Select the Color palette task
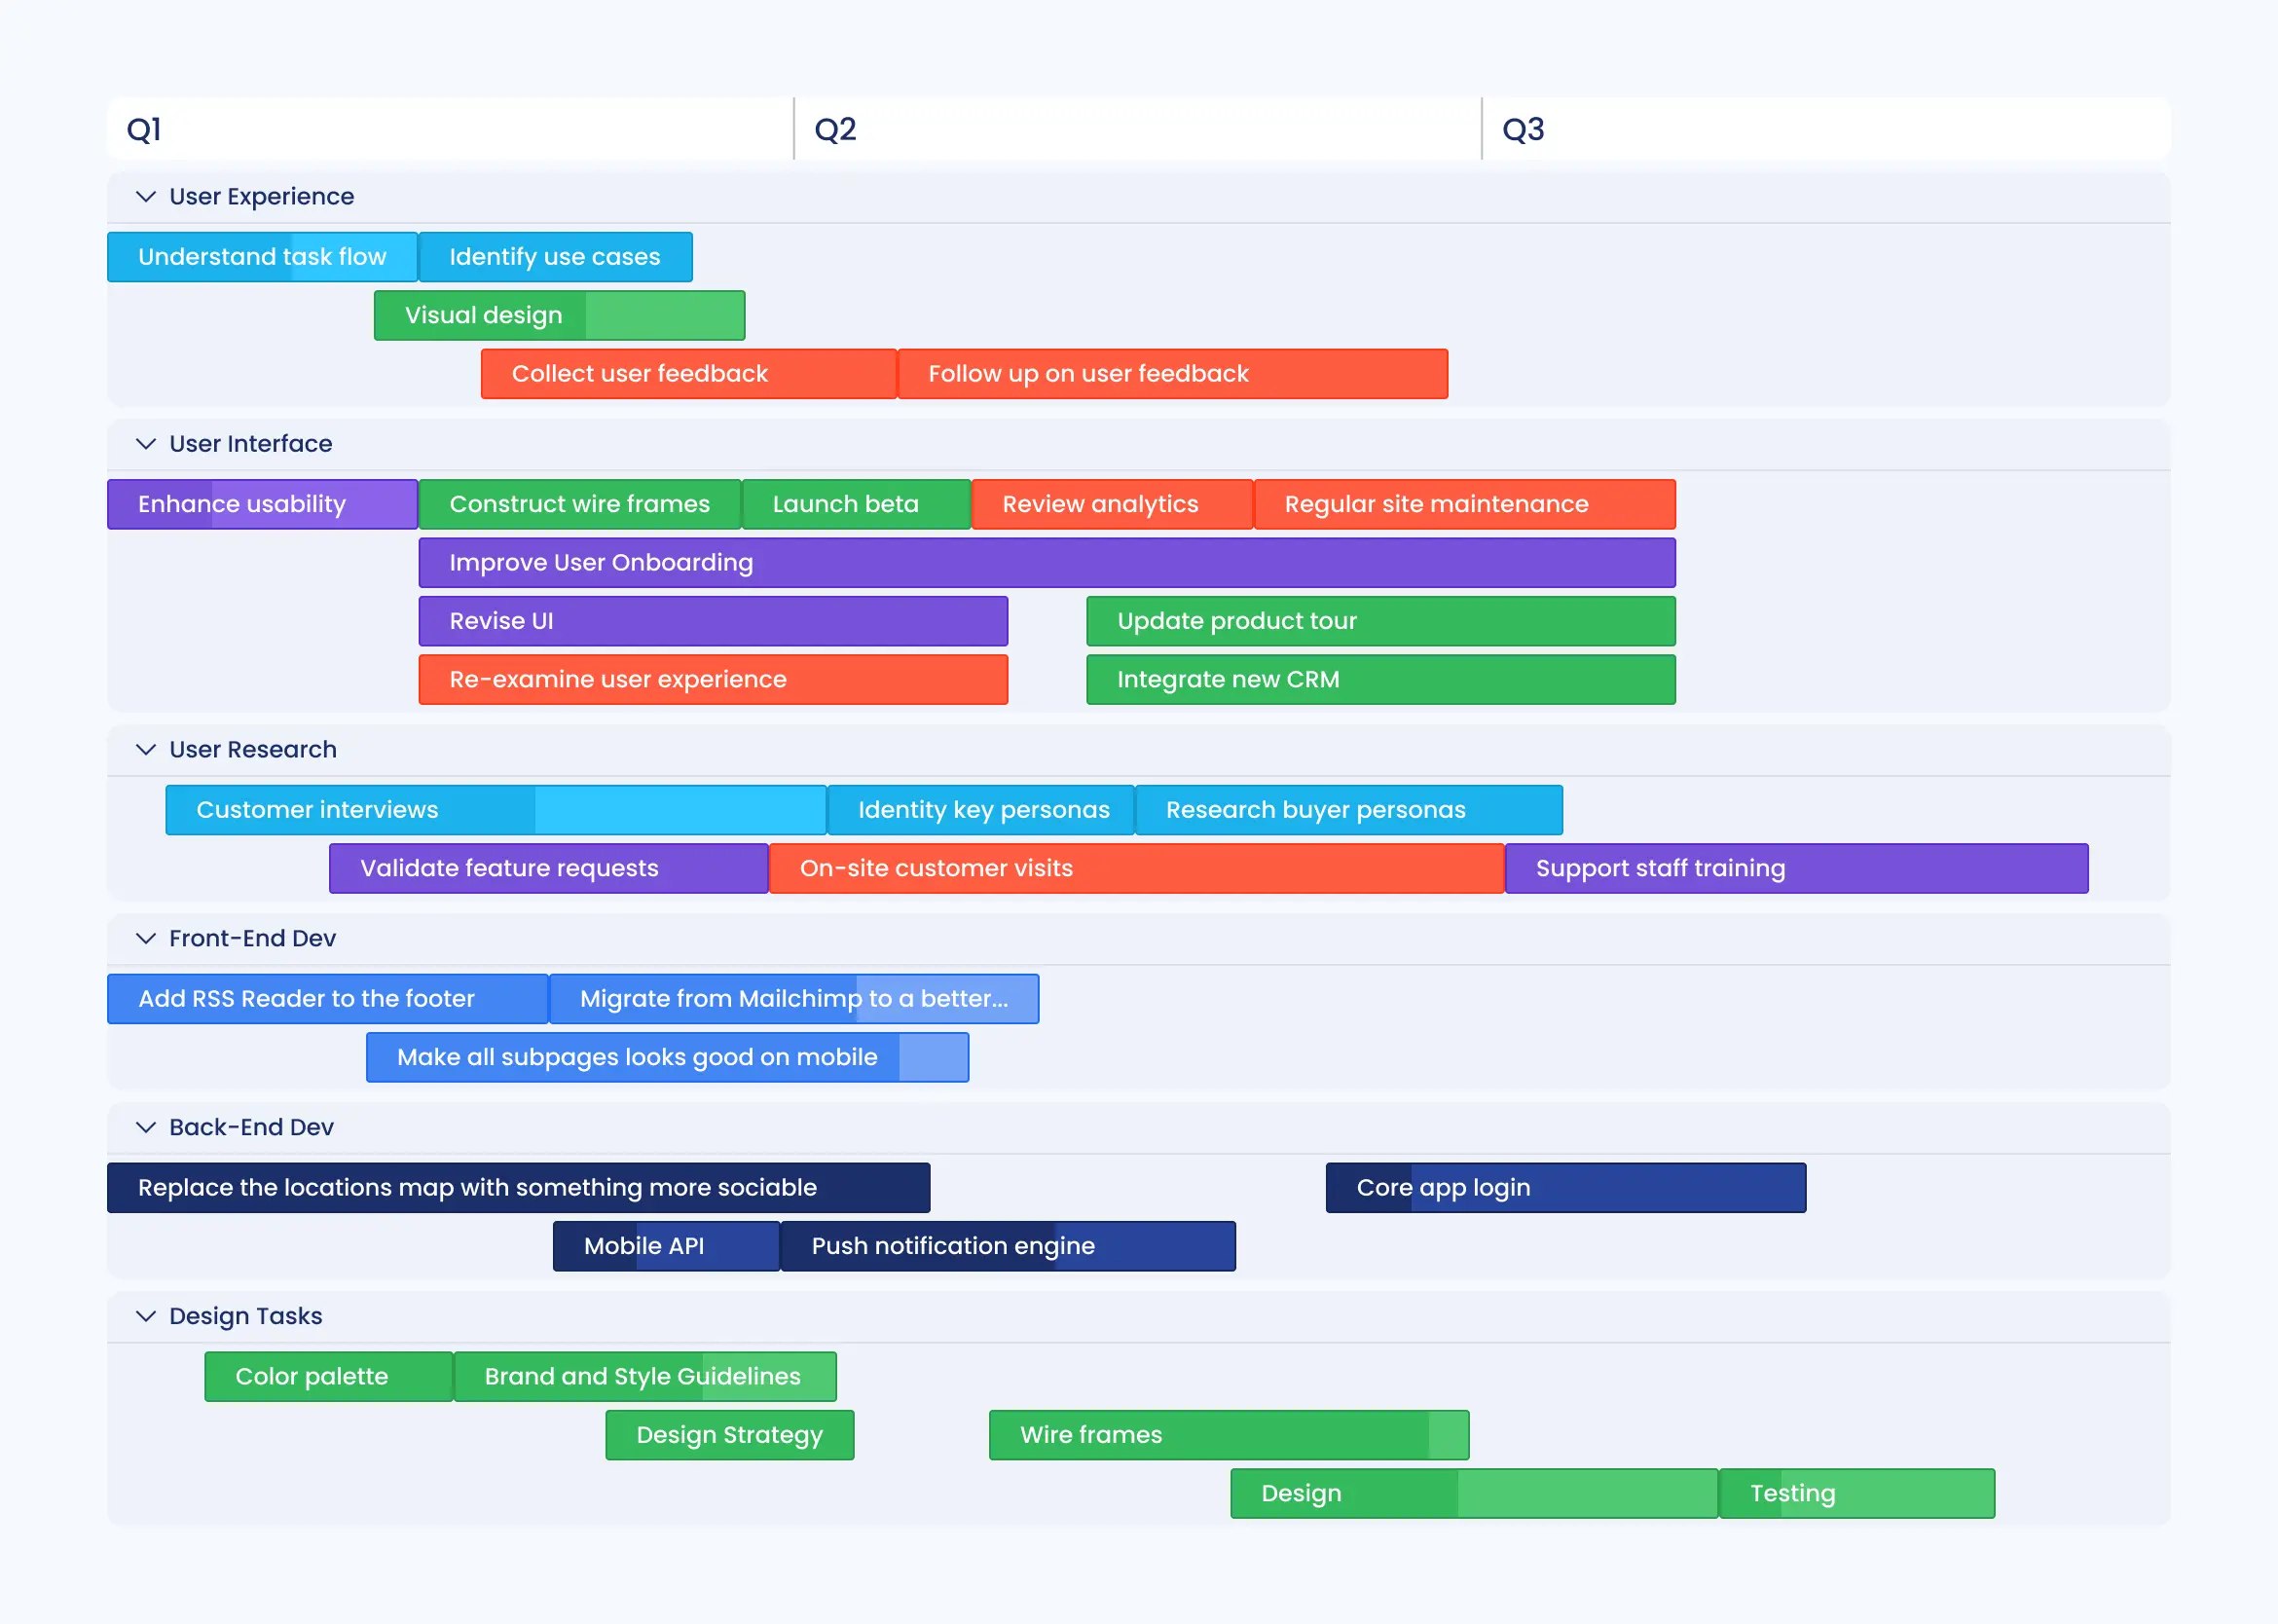Screen dimensions: 2278x1624 point(329,1377)
